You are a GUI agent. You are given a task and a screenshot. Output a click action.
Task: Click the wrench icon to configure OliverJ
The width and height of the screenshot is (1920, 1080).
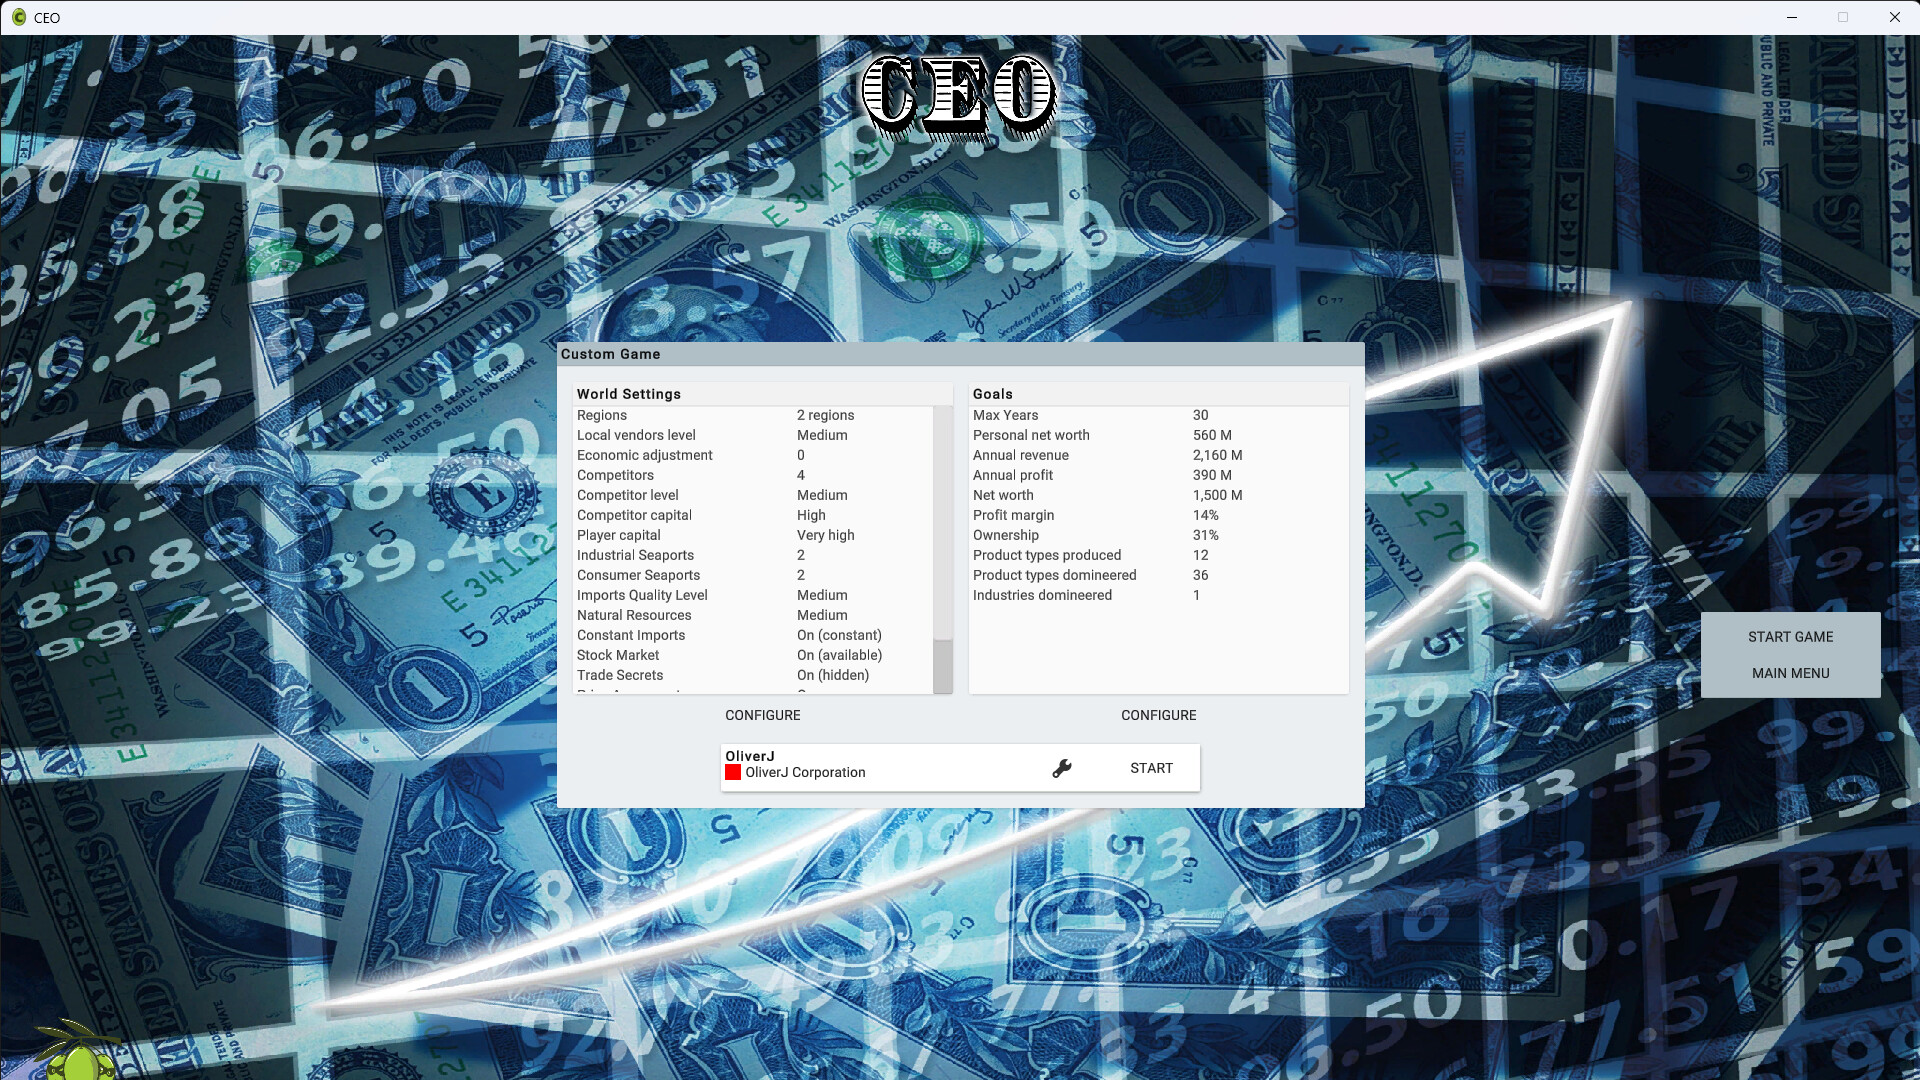1061,768
